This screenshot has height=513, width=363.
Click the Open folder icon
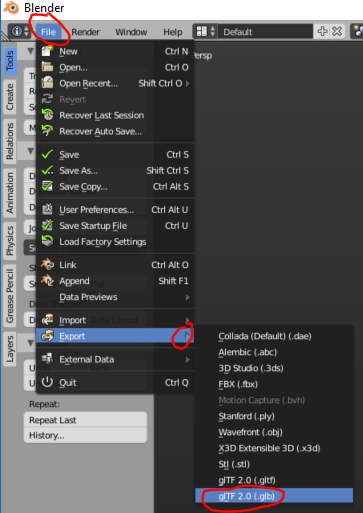[x=47, y=67]
